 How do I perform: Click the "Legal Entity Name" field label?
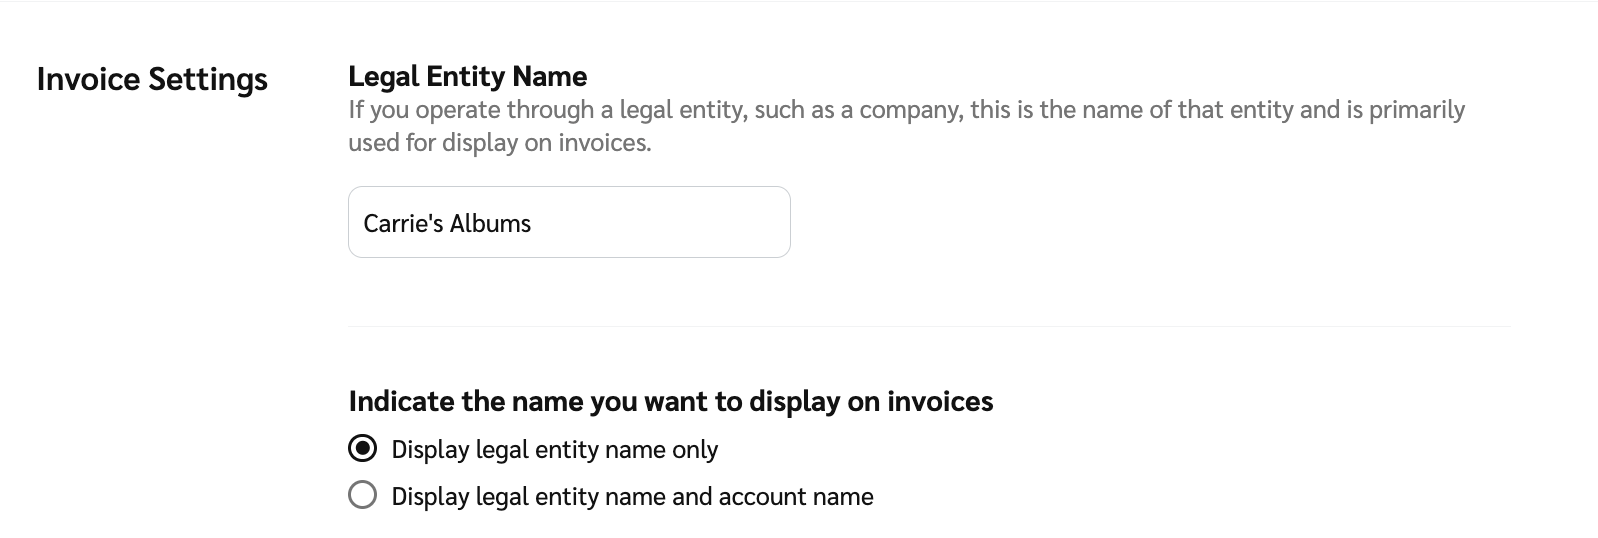click(x=467, y=76)
